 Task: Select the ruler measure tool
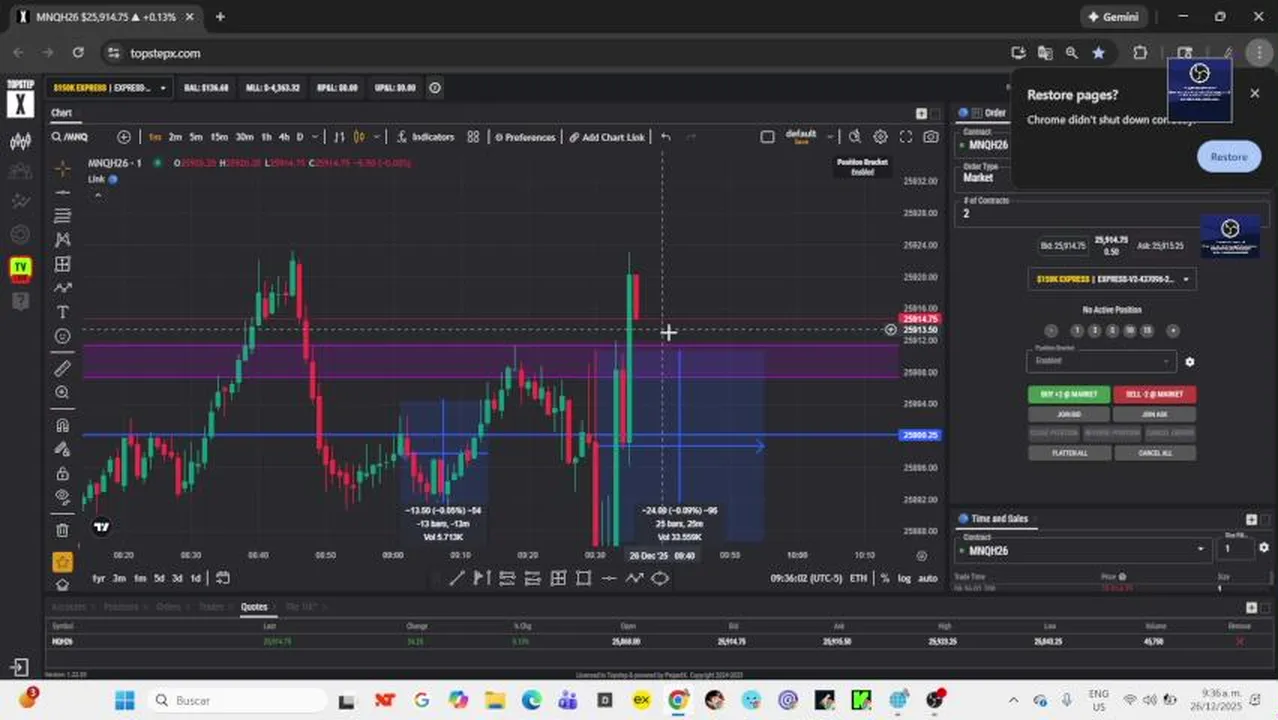(x=62, y=368)
